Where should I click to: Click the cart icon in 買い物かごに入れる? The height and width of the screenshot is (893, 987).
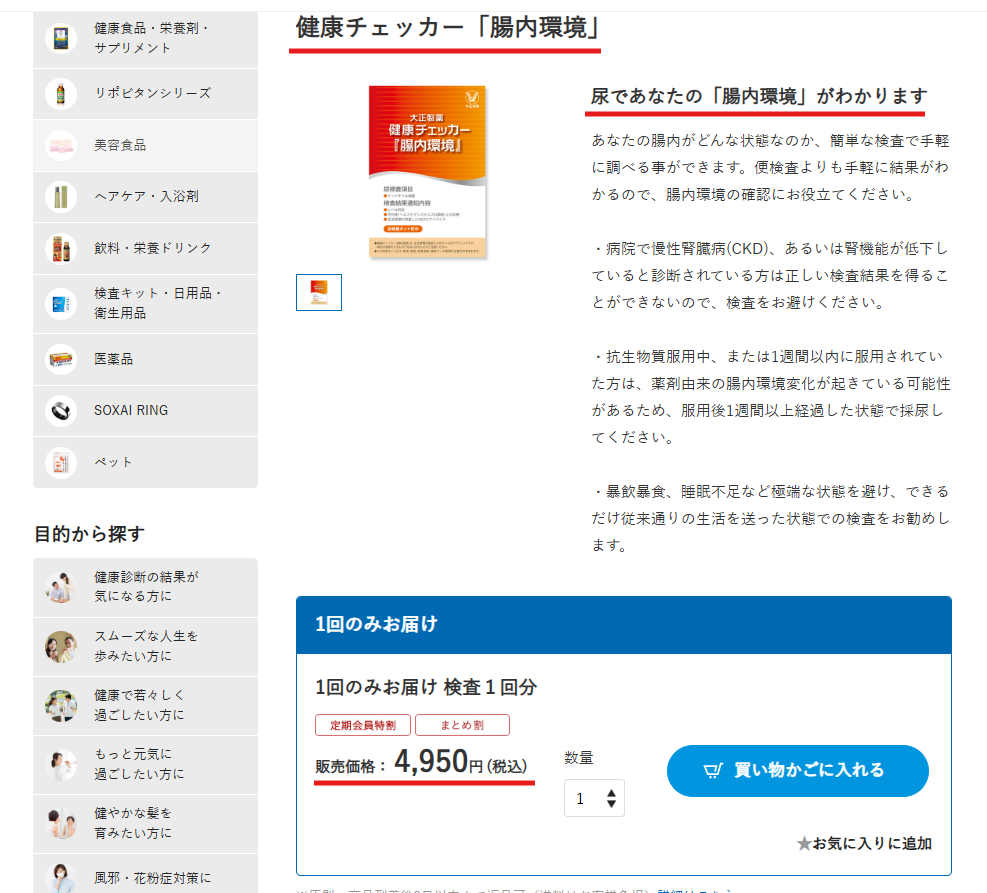713,770
